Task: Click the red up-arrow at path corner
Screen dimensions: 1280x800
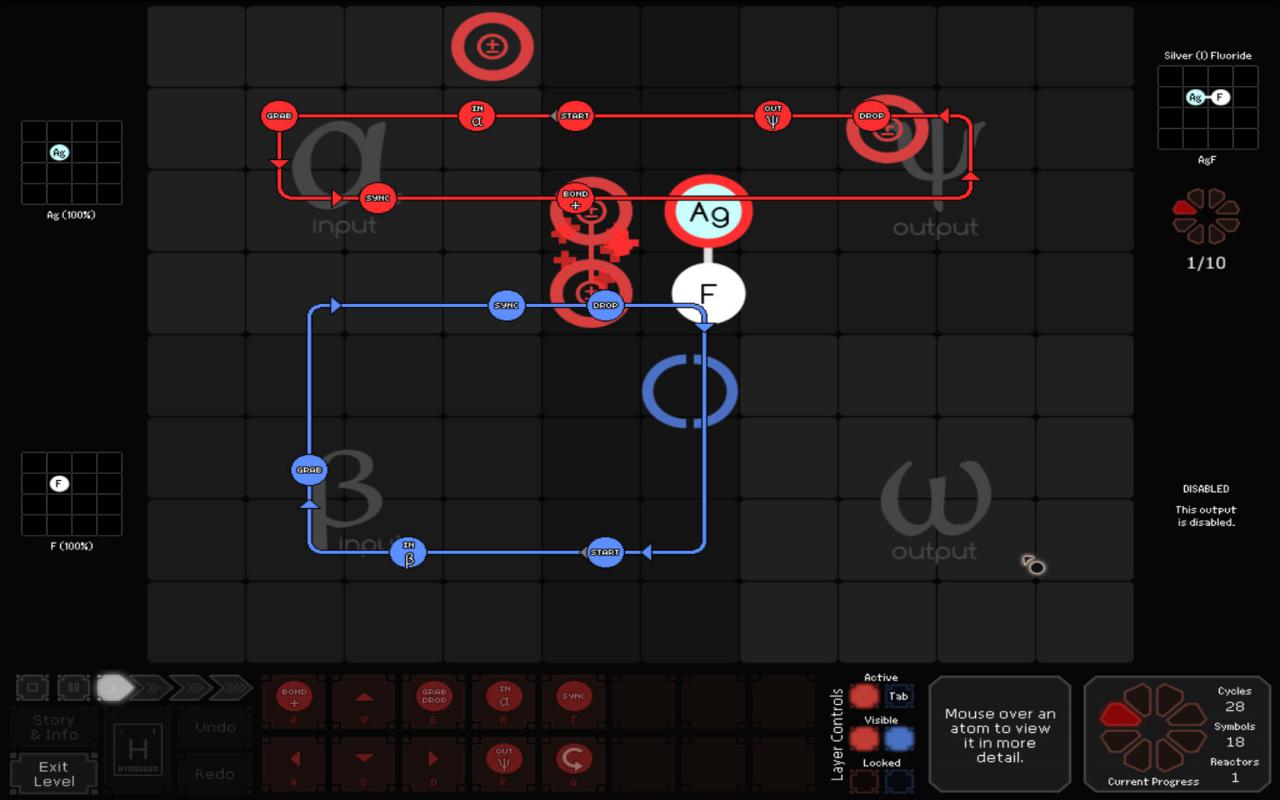Action: 970,177
